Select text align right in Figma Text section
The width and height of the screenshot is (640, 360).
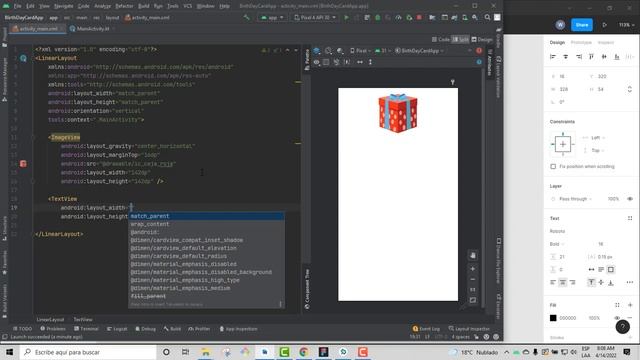pyautogui.click(x=572, y=282)
